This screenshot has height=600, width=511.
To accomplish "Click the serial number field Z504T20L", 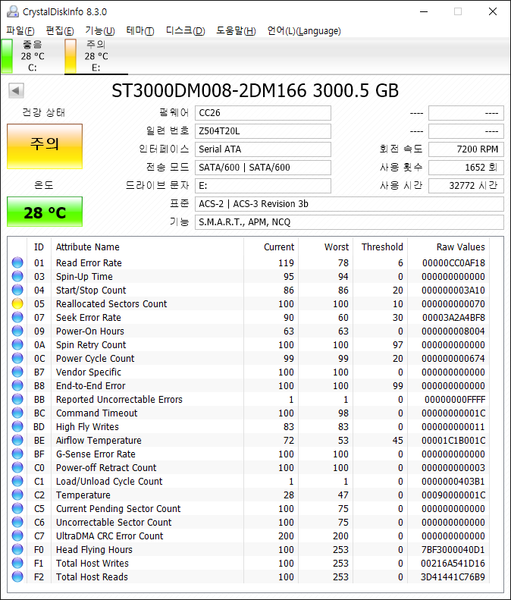I will pyautogui.click(x=263, y=131).
